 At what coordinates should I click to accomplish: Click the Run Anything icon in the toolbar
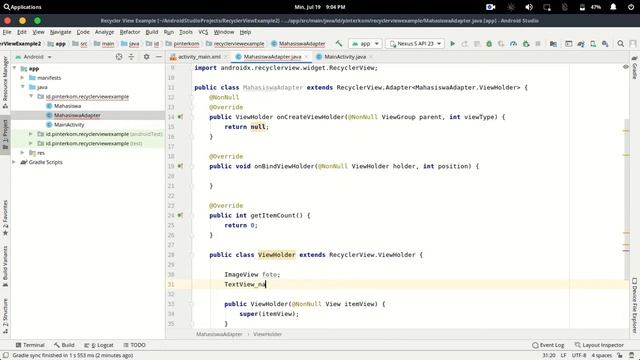click(569, 44)
